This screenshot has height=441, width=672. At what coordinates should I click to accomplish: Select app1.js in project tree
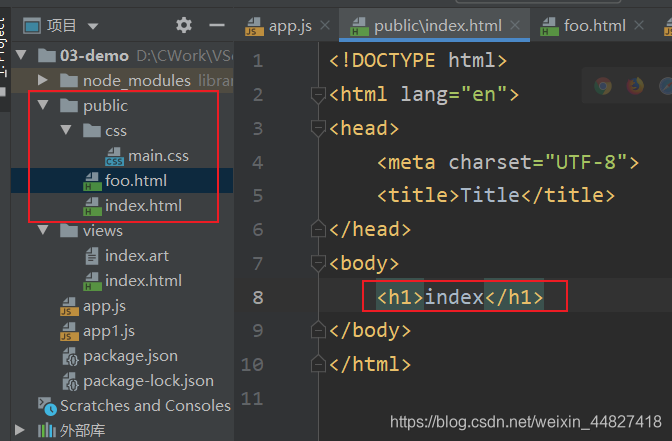click(109, 331)
